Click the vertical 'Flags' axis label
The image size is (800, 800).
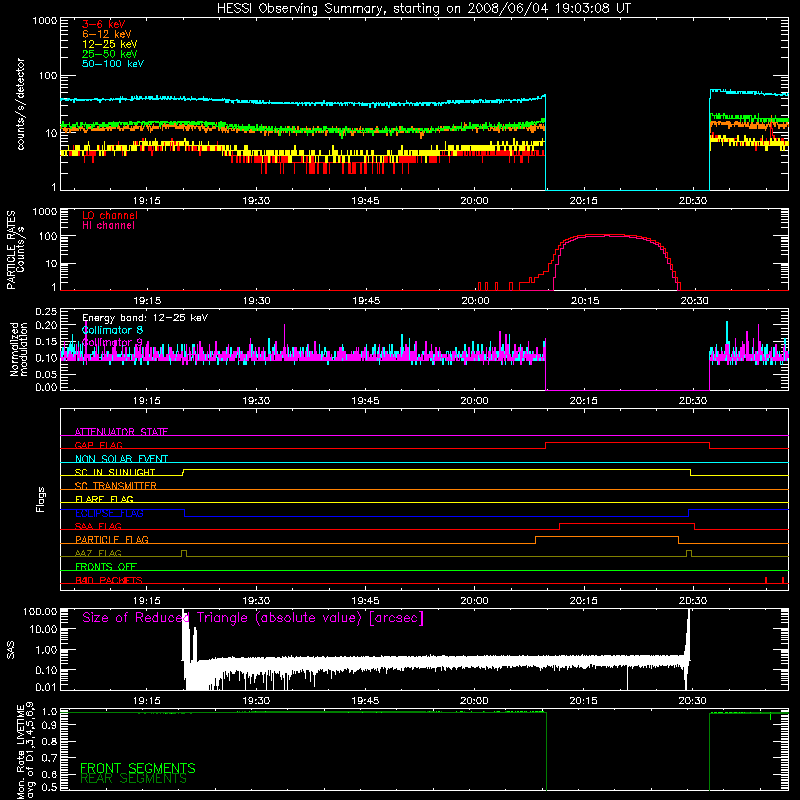click(41, 499)
